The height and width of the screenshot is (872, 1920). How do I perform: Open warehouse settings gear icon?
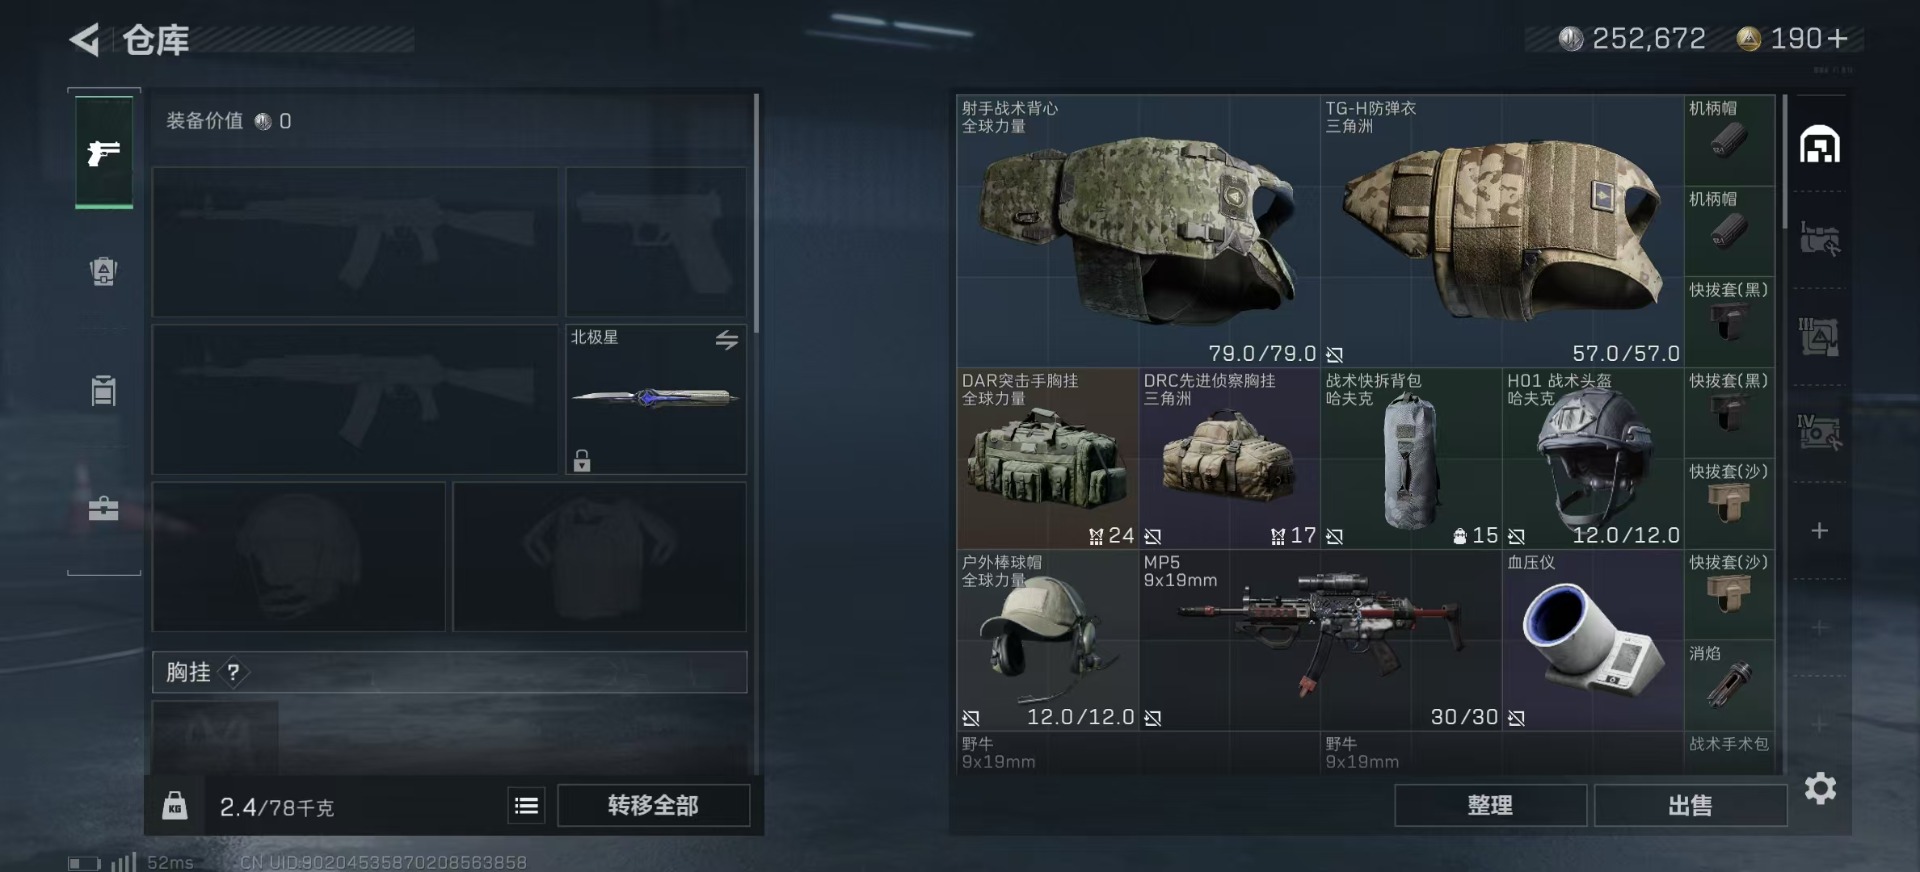click(1820, 789)
